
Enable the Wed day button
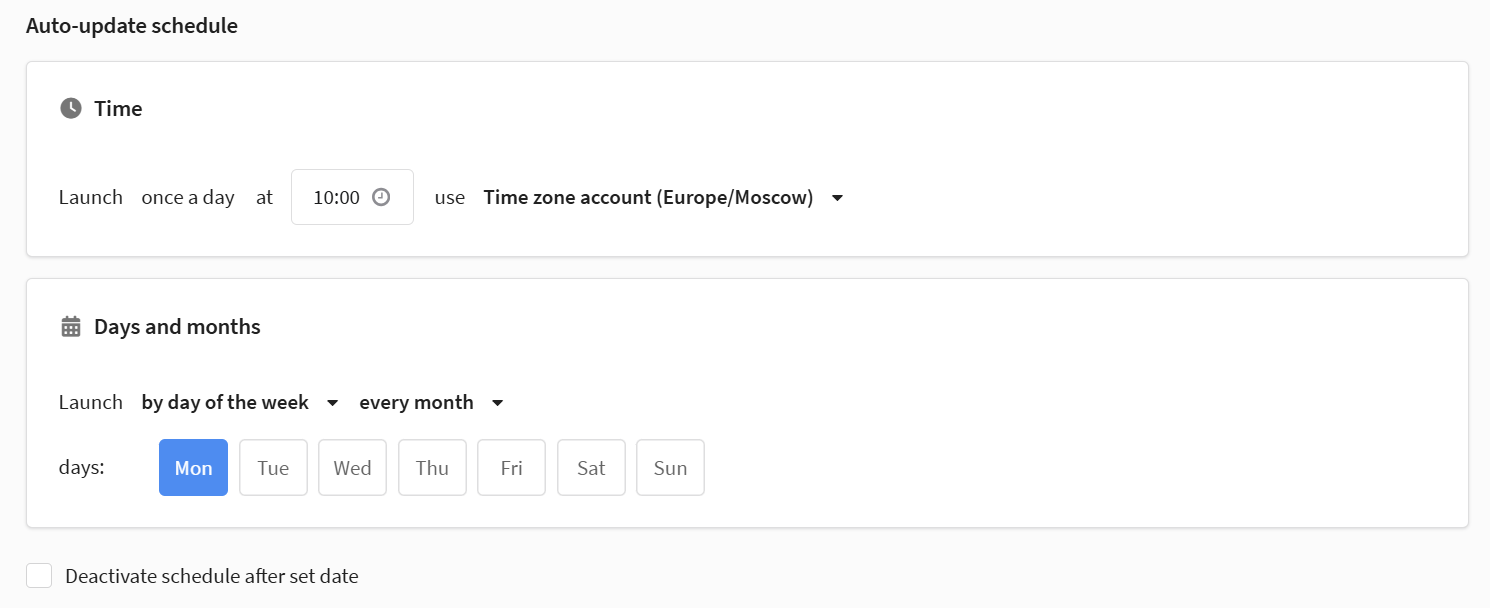point(352,468)
